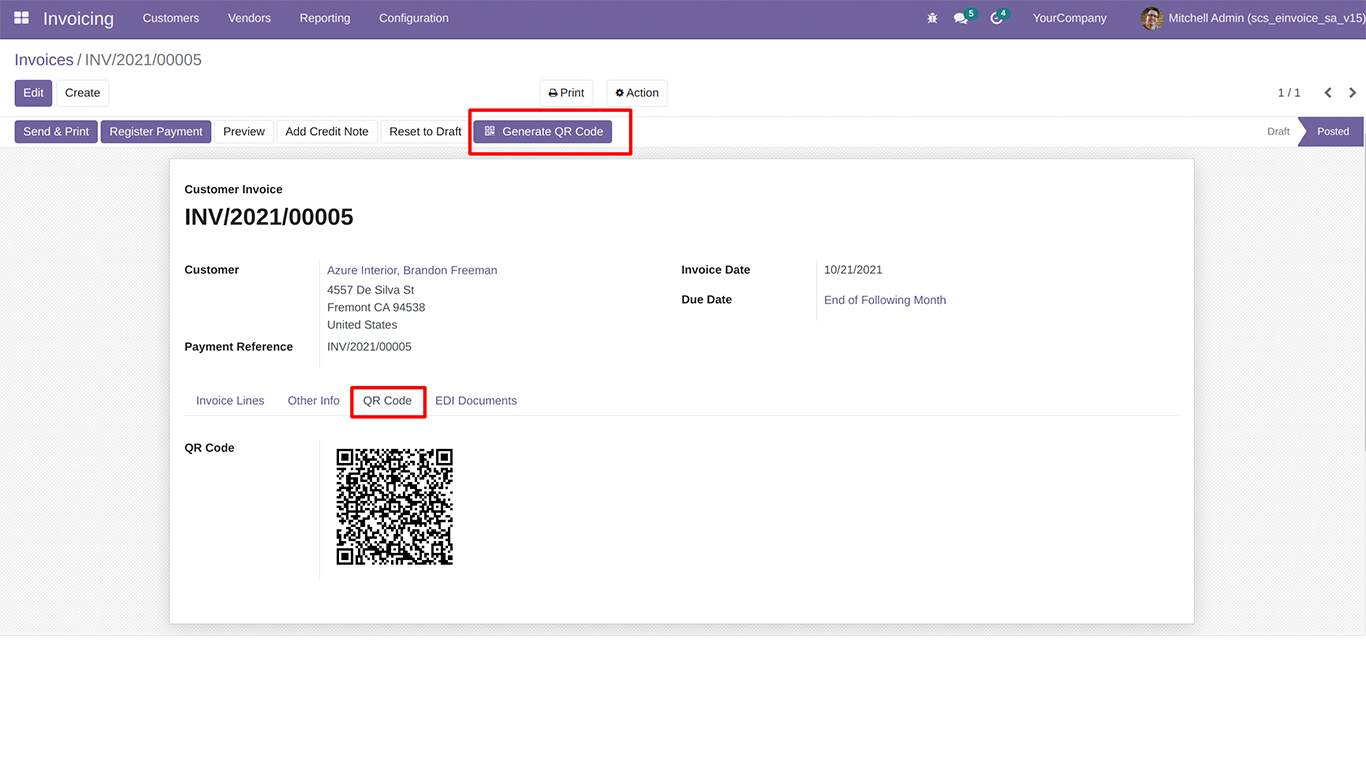Click the Mitchell Admin avatar picture
Screen dimensions: 1366x768
coord(1152,18)
